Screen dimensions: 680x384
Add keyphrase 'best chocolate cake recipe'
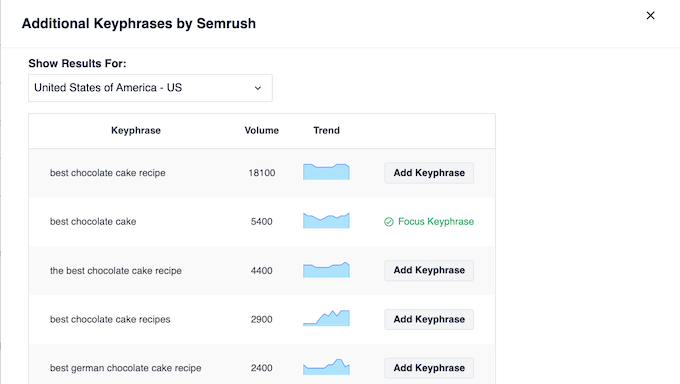pyautogui.click(x=429, y=173)
